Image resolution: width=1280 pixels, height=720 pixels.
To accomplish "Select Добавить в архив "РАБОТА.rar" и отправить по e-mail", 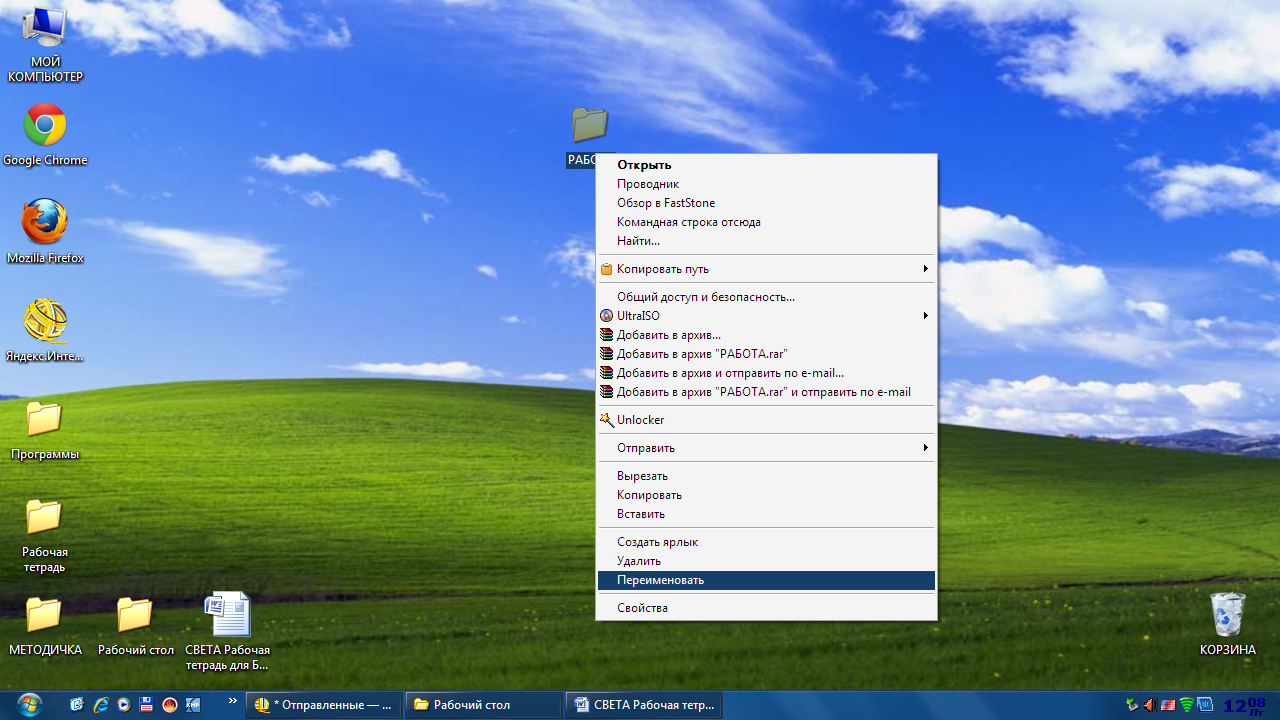I will point(766,392).
